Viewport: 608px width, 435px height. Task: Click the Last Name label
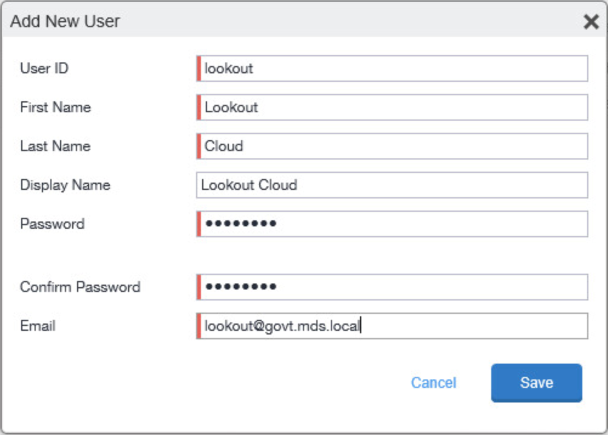[55, 146]
